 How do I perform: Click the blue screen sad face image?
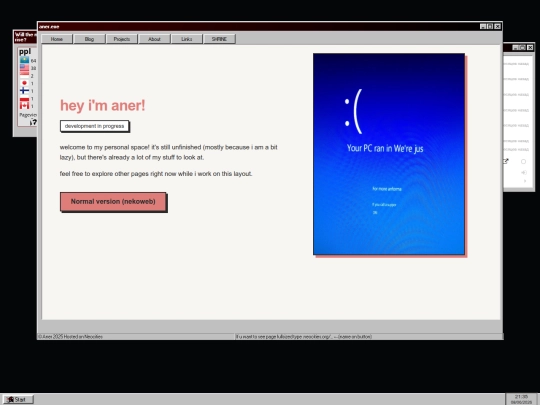389,154
